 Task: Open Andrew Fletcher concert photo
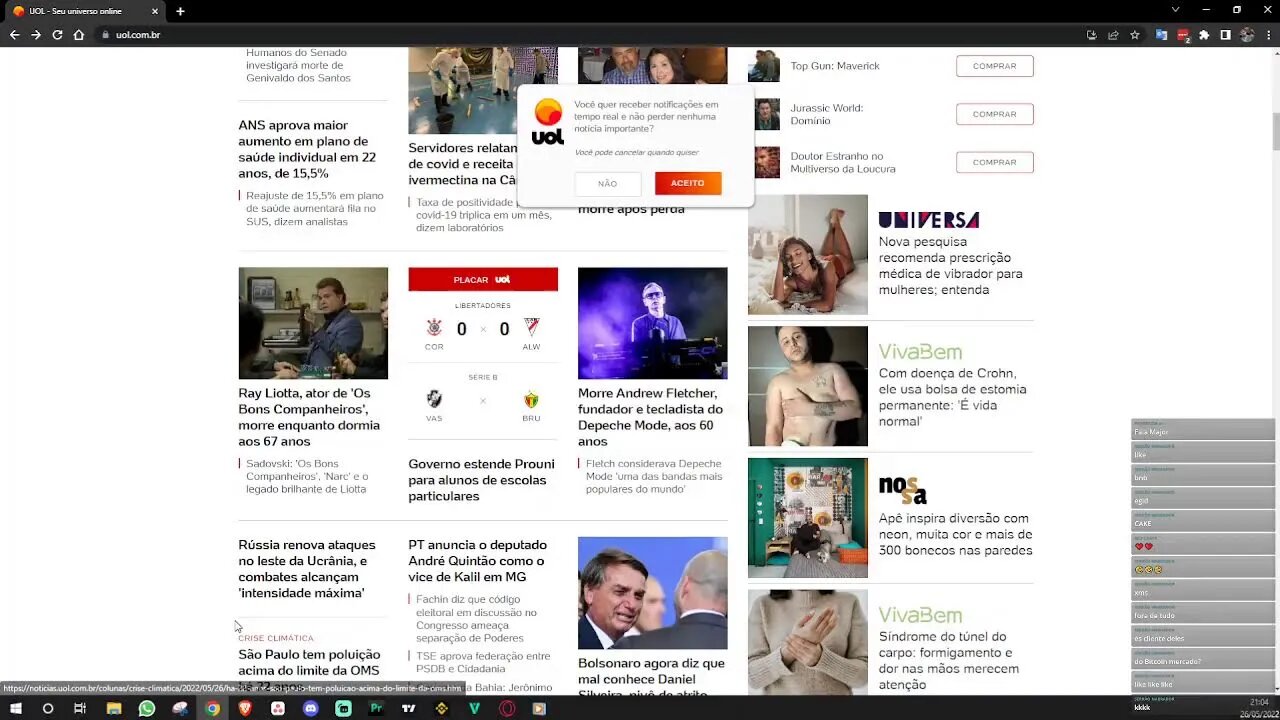[653, 323]
